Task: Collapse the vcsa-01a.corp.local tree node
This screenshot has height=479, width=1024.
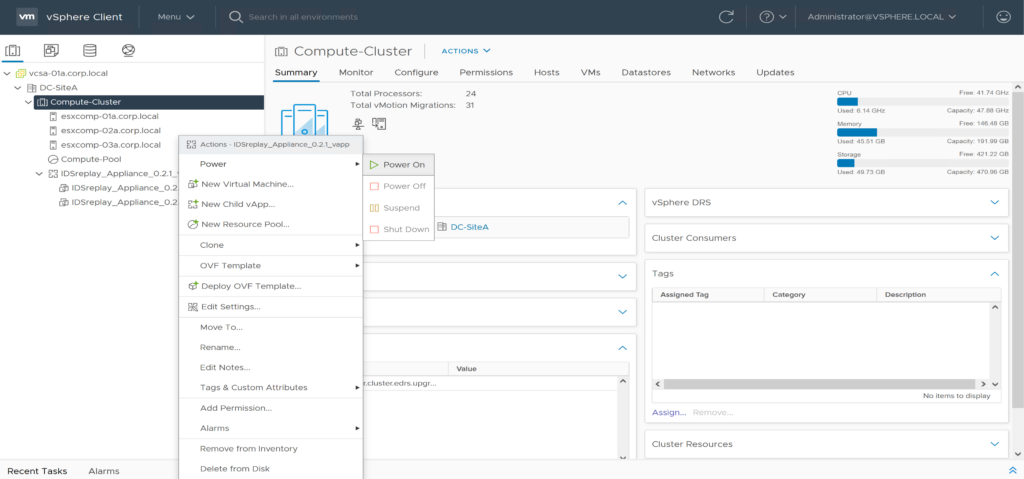Action: coord(7,73)
